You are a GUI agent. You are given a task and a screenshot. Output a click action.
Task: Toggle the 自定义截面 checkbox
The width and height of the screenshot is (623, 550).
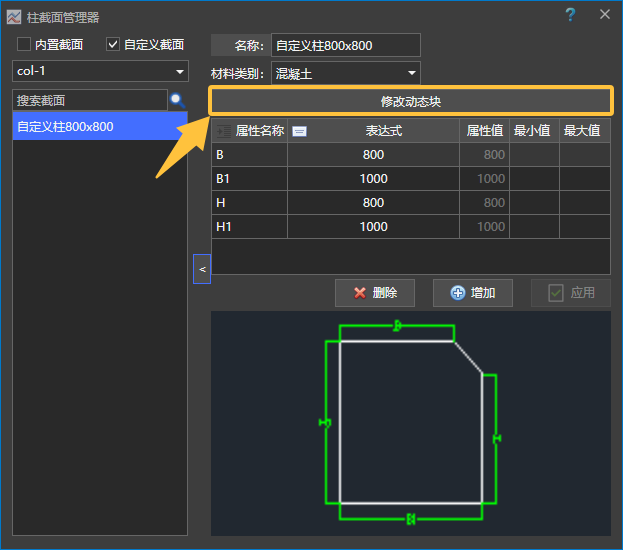pos(113,44)
